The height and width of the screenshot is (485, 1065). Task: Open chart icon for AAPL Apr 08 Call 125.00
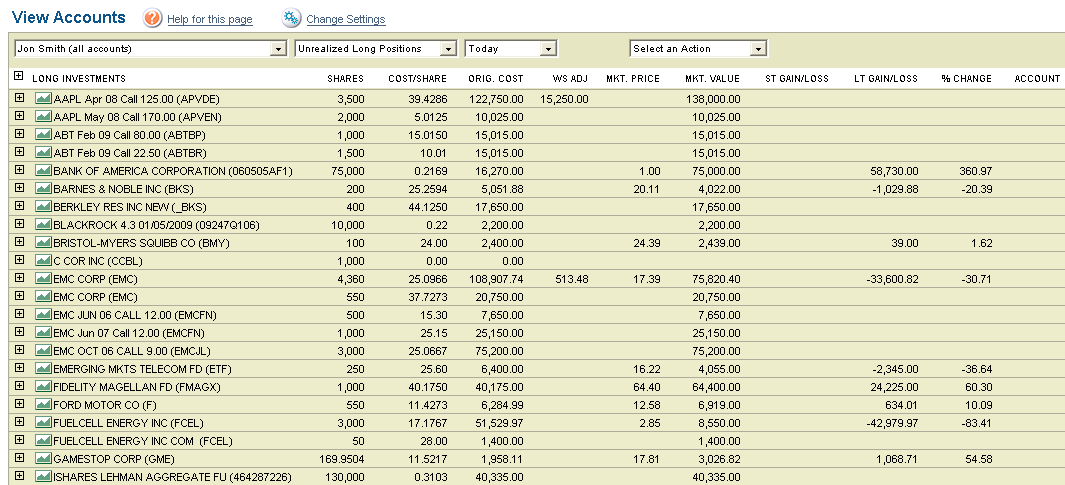(x=43, y=99)
